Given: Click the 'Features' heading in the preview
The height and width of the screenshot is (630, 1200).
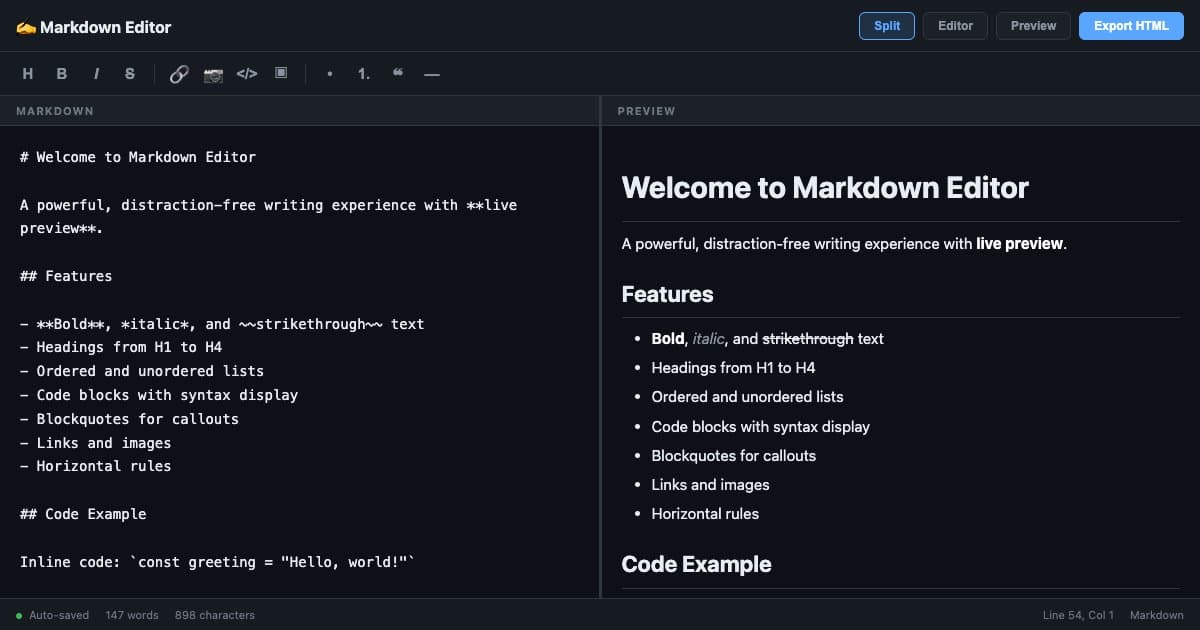Looking at the screenshot, I should (x=667, y=295).
